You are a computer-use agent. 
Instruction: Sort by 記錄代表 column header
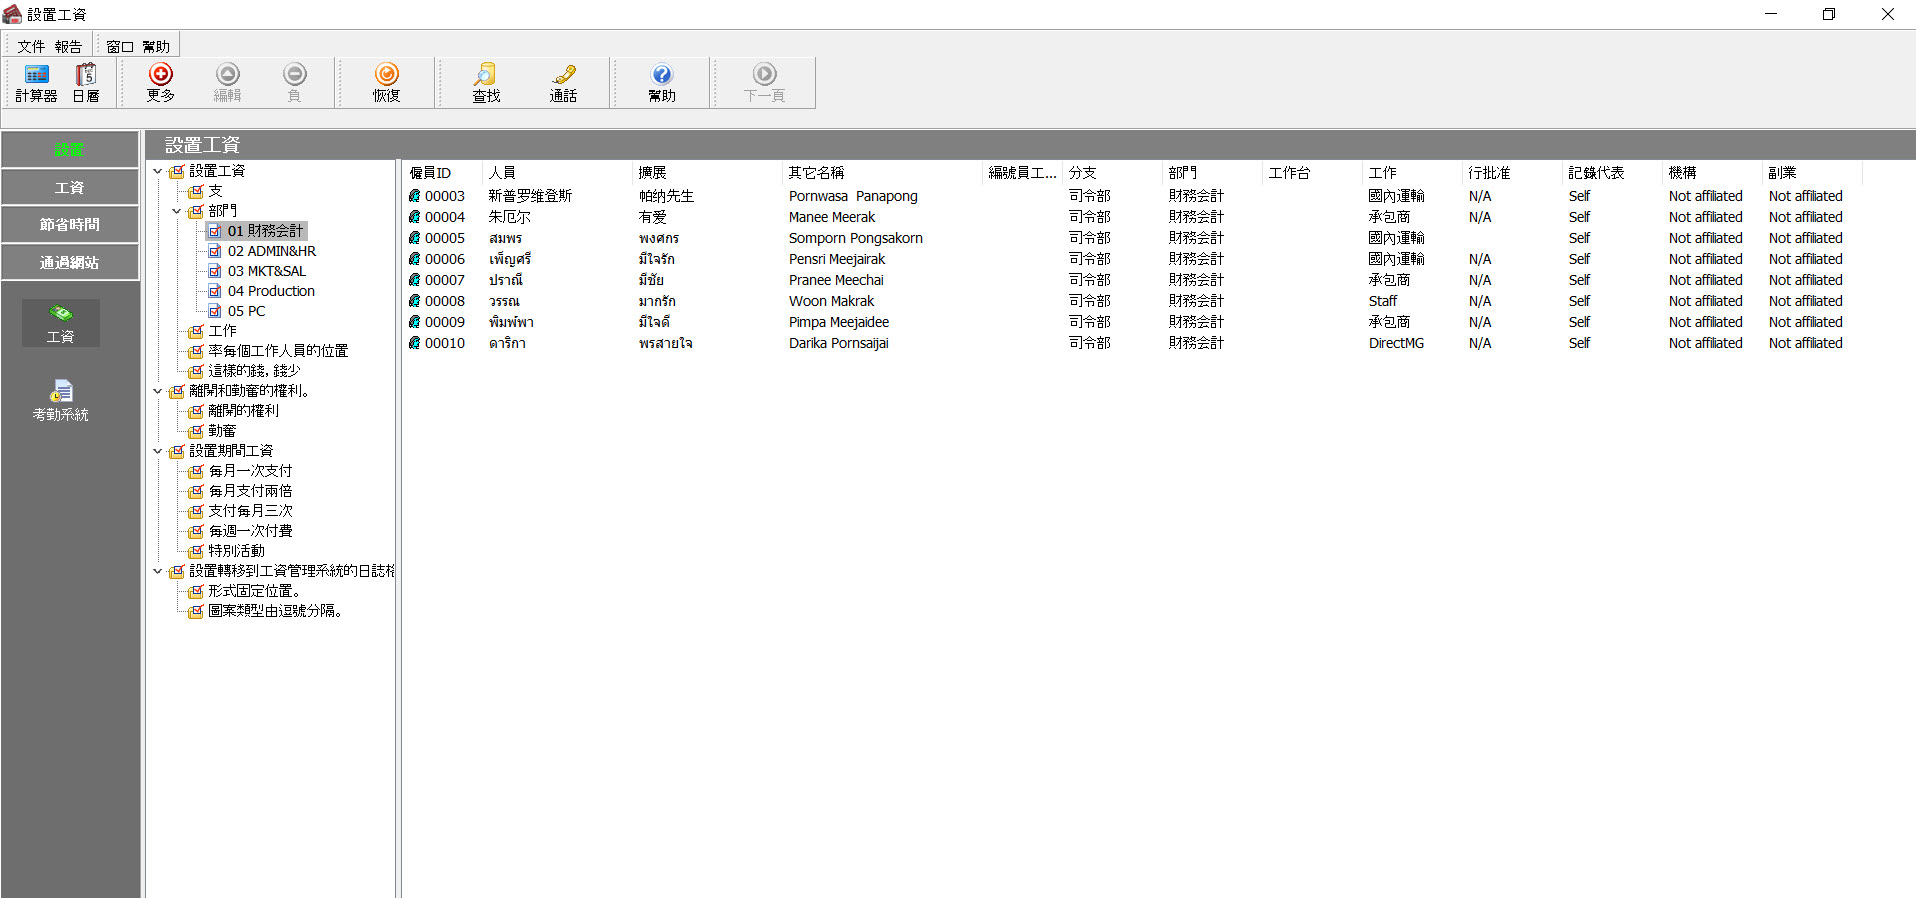tap(1612, 172)
